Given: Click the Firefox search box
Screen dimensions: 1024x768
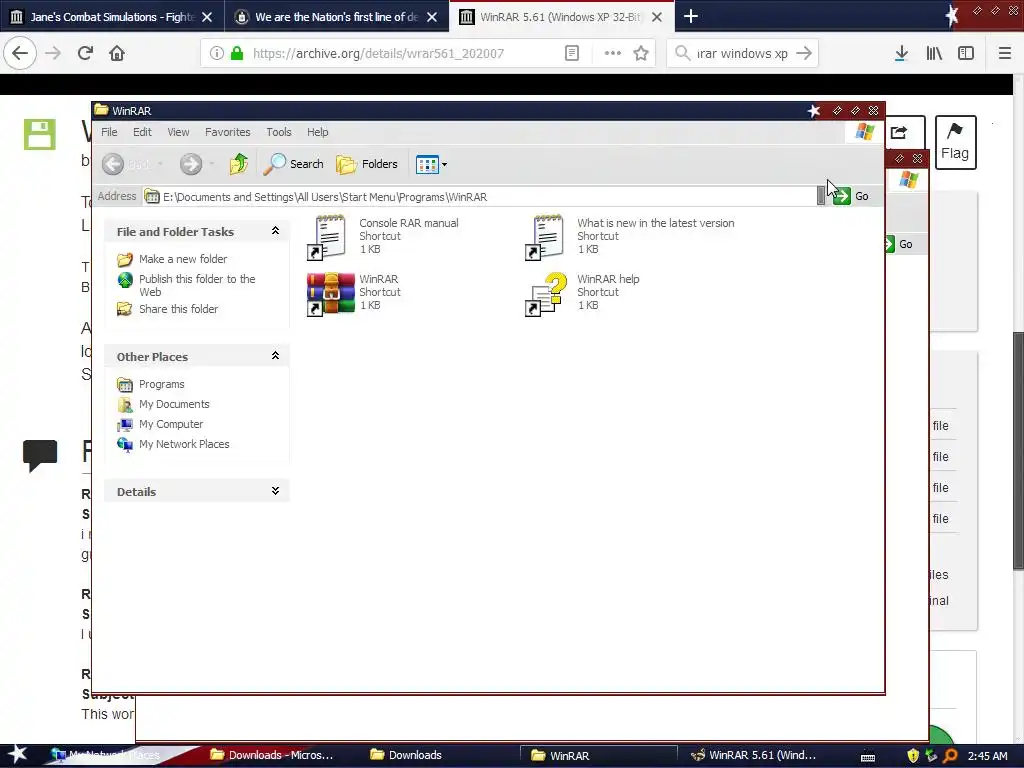Looking at the screenshot, I should (742, 54).
